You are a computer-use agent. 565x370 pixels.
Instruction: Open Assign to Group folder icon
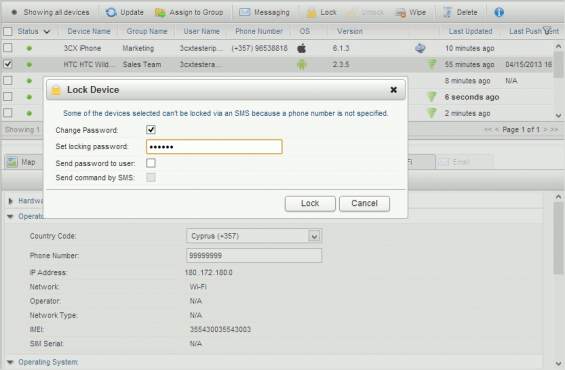[160, 13]
